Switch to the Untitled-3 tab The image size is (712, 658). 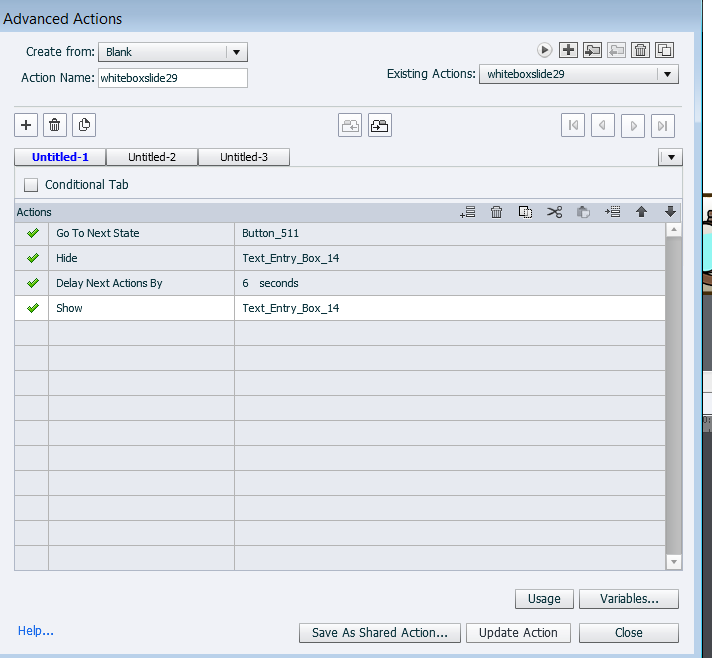click(244, 157)
